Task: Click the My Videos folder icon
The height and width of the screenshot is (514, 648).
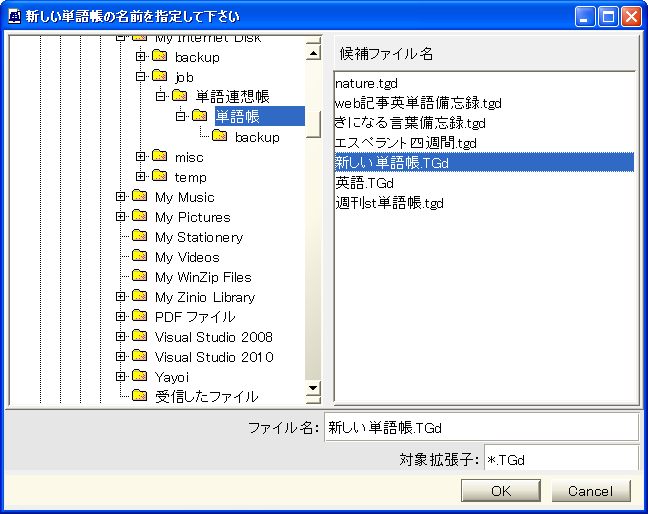Action: [x=140, y=256]
